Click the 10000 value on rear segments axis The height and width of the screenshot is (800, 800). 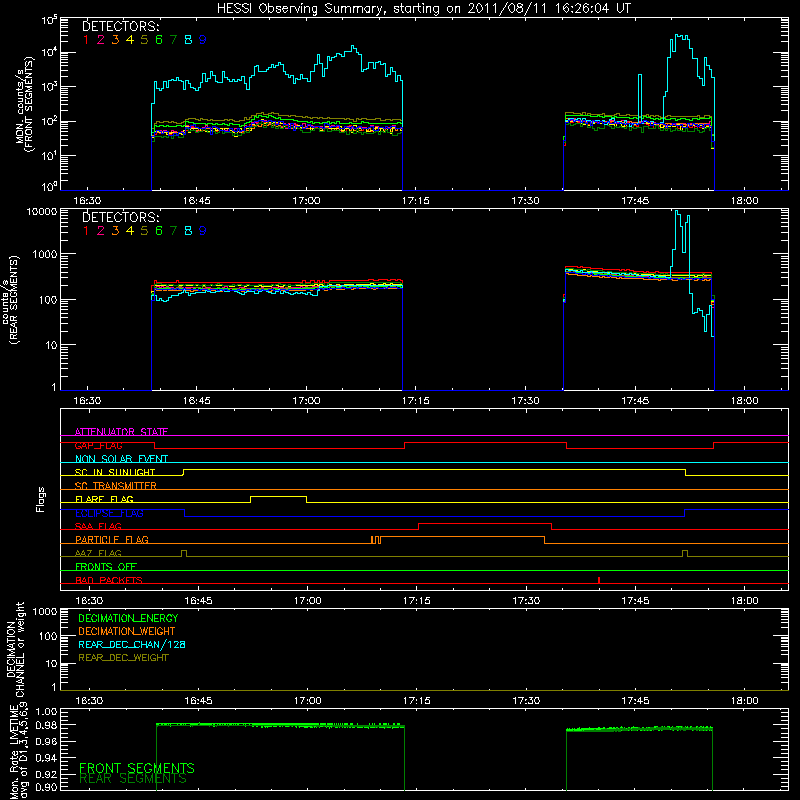pos(41,212)
